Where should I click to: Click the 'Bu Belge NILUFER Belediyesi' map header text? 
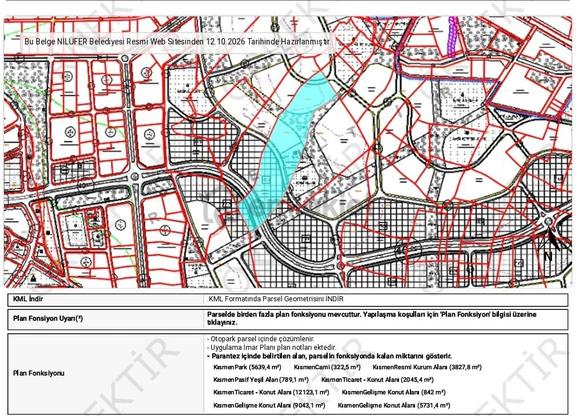(x=177, y=42)
